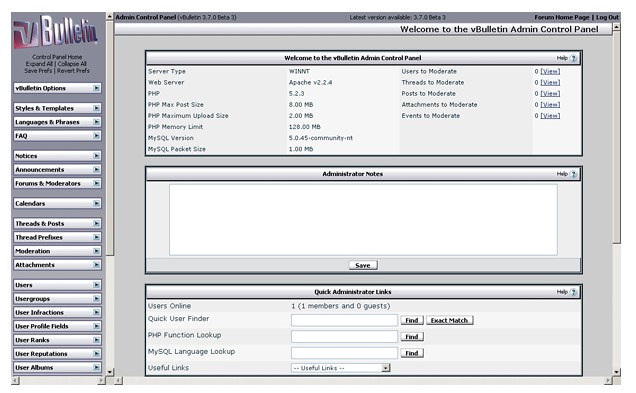This screenshot has height=393, width=636.
Task: Click main panel scrollbar up arrow
Action: (x=617, y=27)
